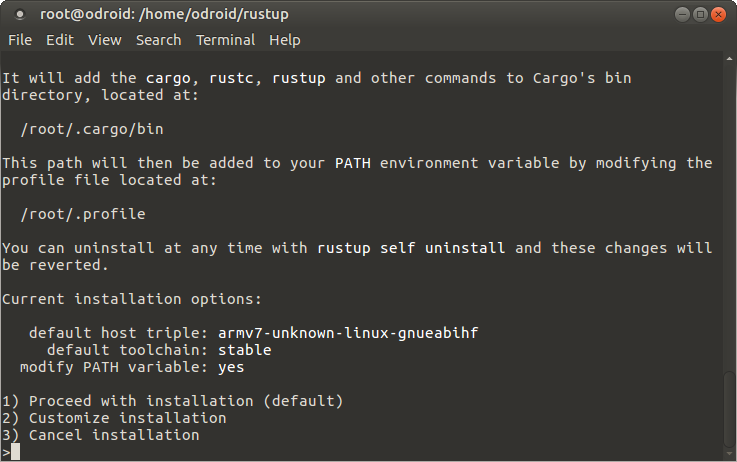Open the View menu

[104, 40]
